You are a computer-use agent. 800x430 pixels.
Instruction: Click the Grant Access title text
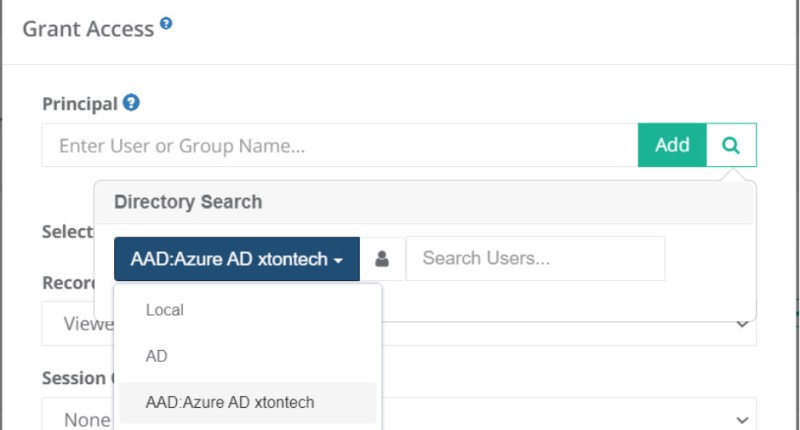88,29
